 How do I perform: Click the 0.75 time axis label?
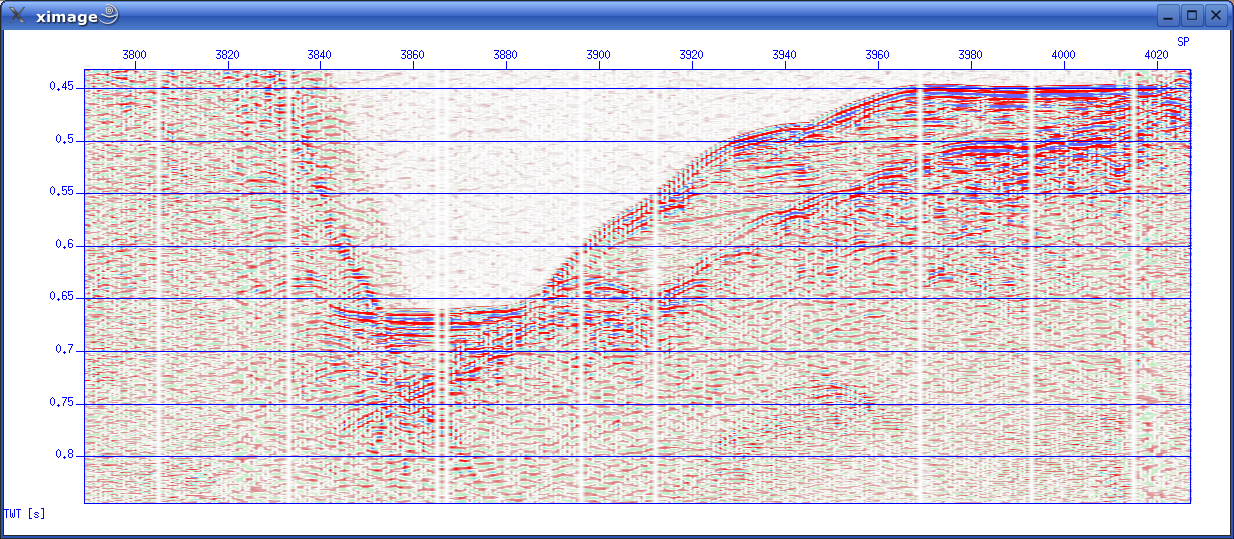[x=62, y=402]
